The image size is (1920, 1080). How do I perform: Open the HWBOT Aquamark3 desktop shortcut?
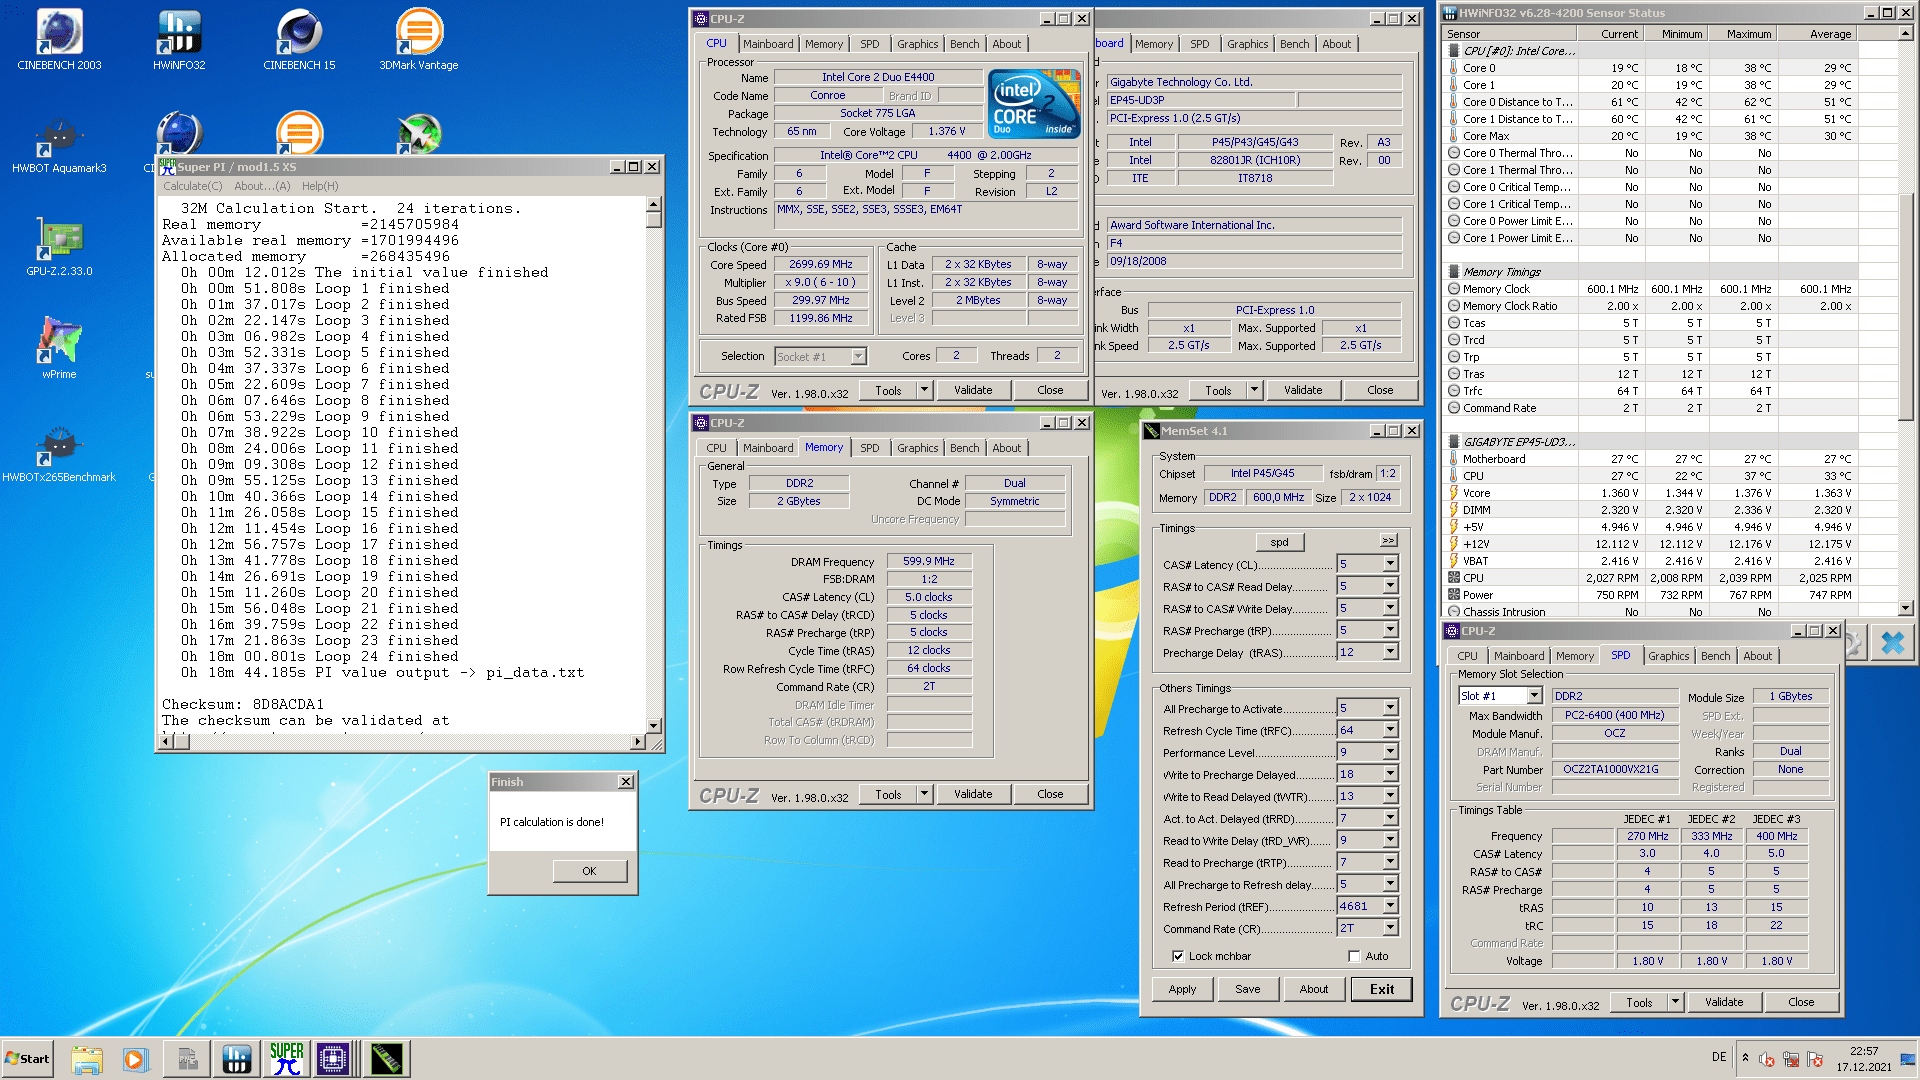point(59,145)
